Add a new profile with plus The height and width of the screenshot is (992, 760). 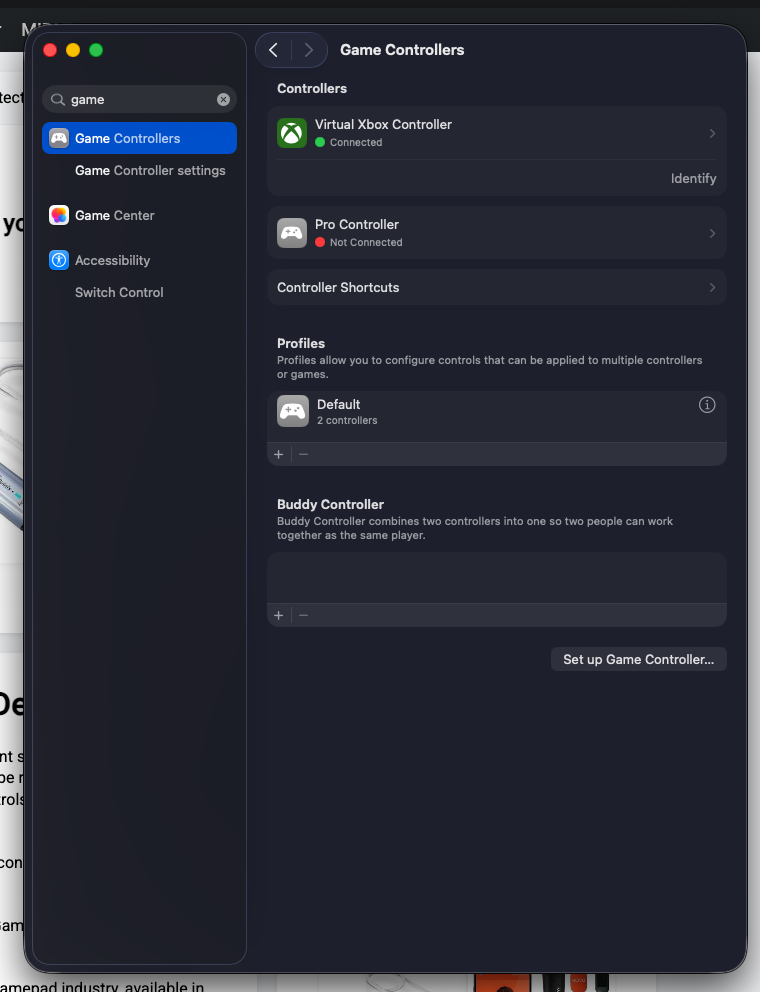point(278,454)
